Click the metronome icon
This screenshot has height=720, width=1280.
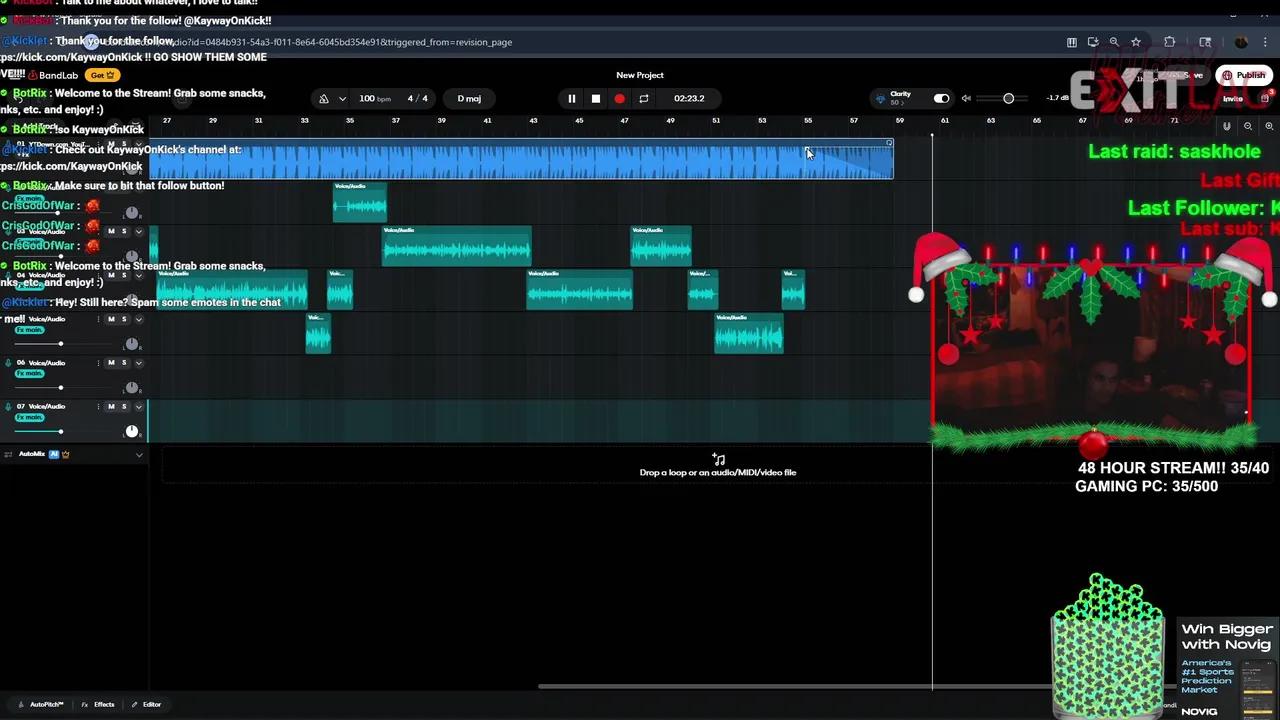pyautogui.click(x=323, y=98)
